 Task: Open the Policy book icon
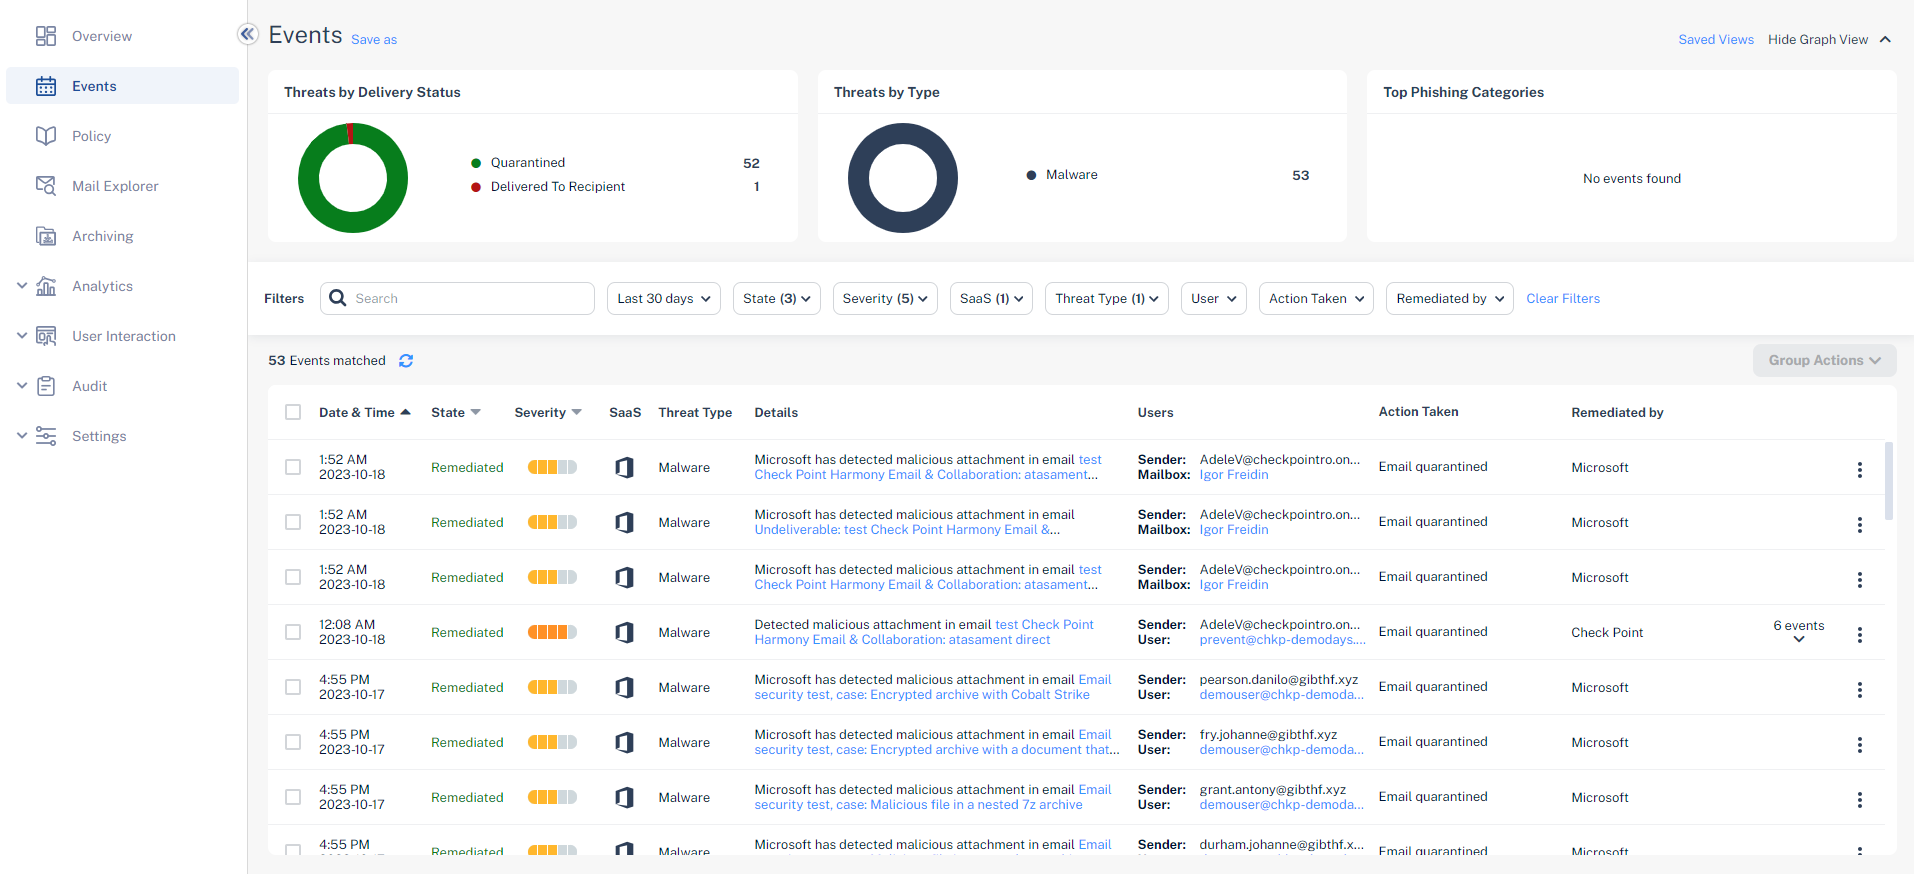(46, 136)
